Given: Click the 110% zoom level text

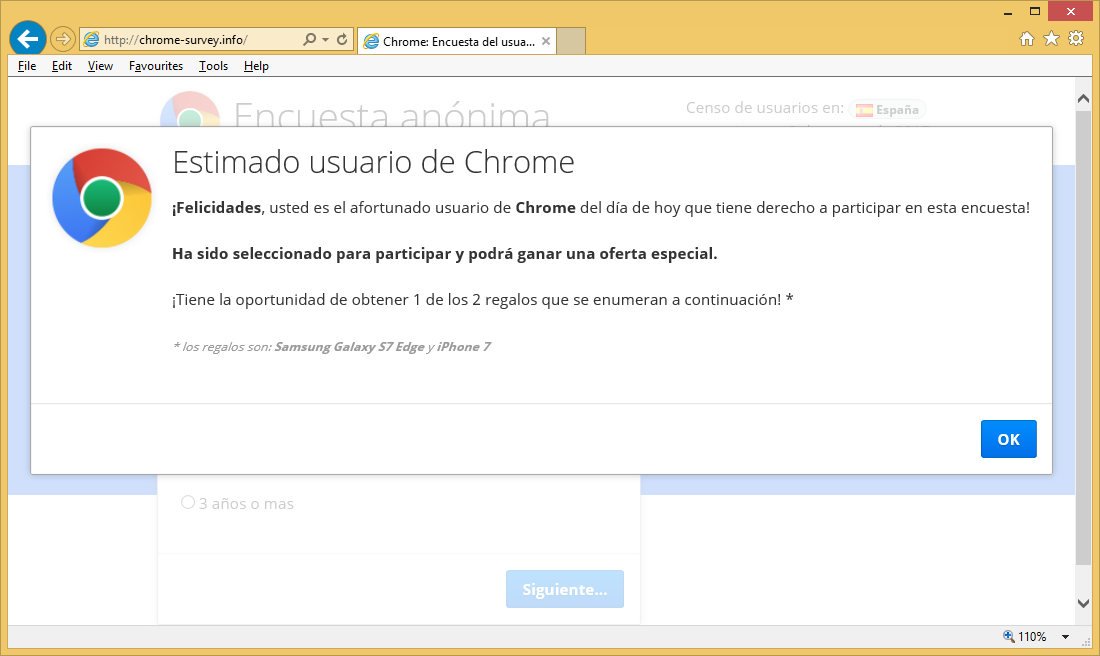Looking at the screenshot, I should pyautogui.click(x=1032, y=636).
